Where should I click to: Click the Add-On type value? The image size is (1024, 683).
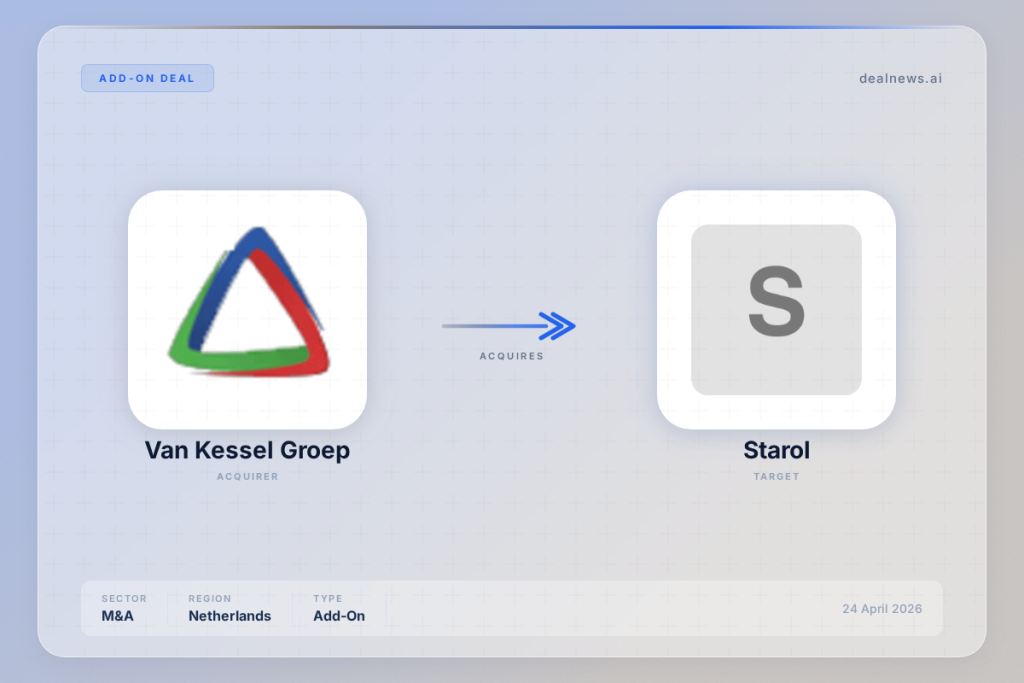coord(339,616)
